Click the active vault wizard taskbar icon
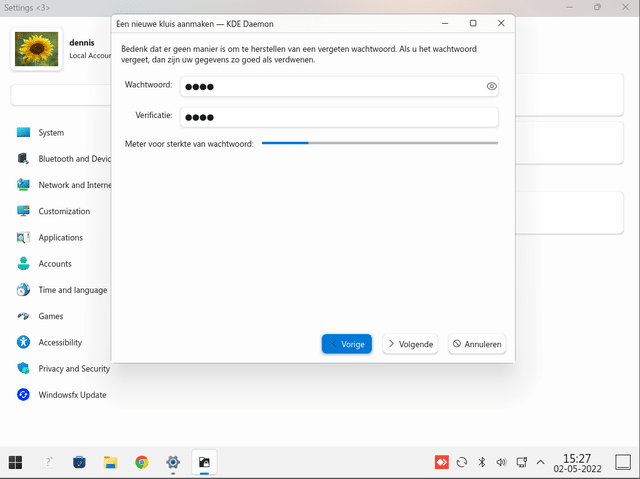The width and height of the screenshot is (640, 479). [x=204, y=462]
